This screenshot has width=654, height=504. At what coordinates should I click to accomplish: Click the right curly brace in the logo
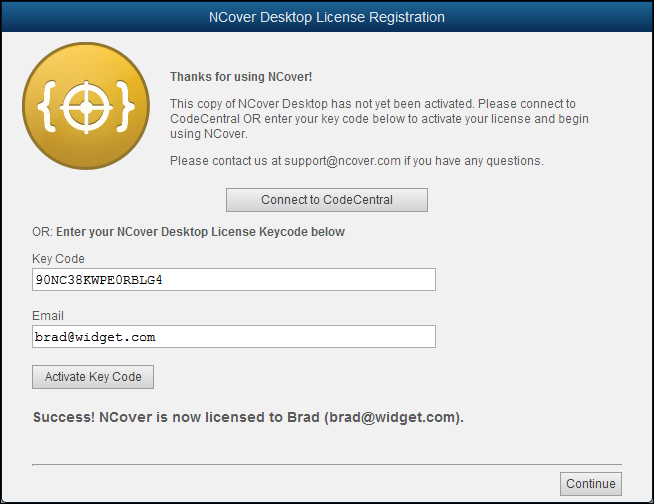[x=125, y=107]
